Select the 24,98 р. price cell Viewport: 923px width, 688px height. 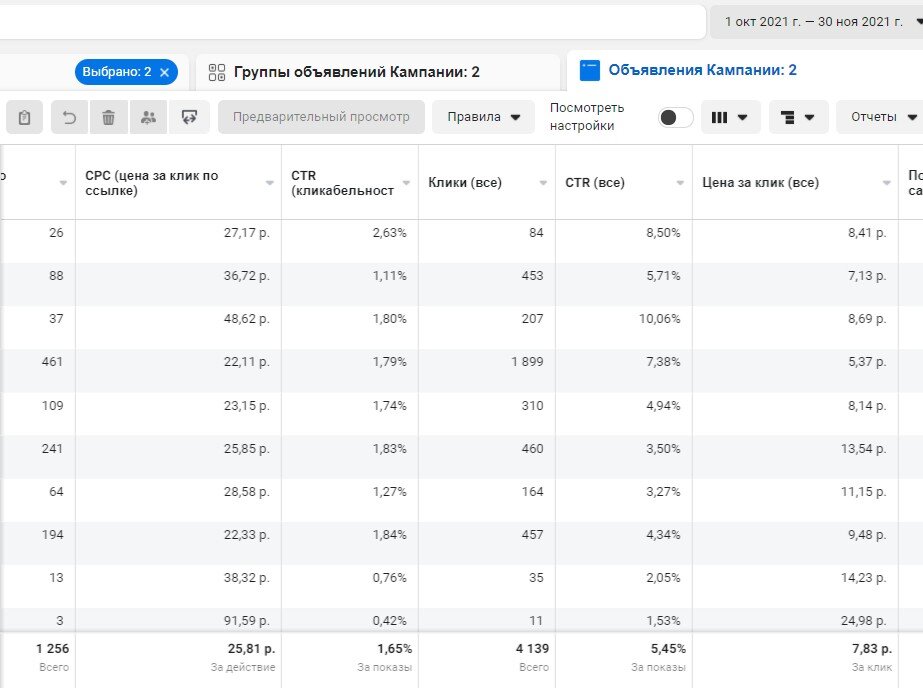(x=863, y=621)
